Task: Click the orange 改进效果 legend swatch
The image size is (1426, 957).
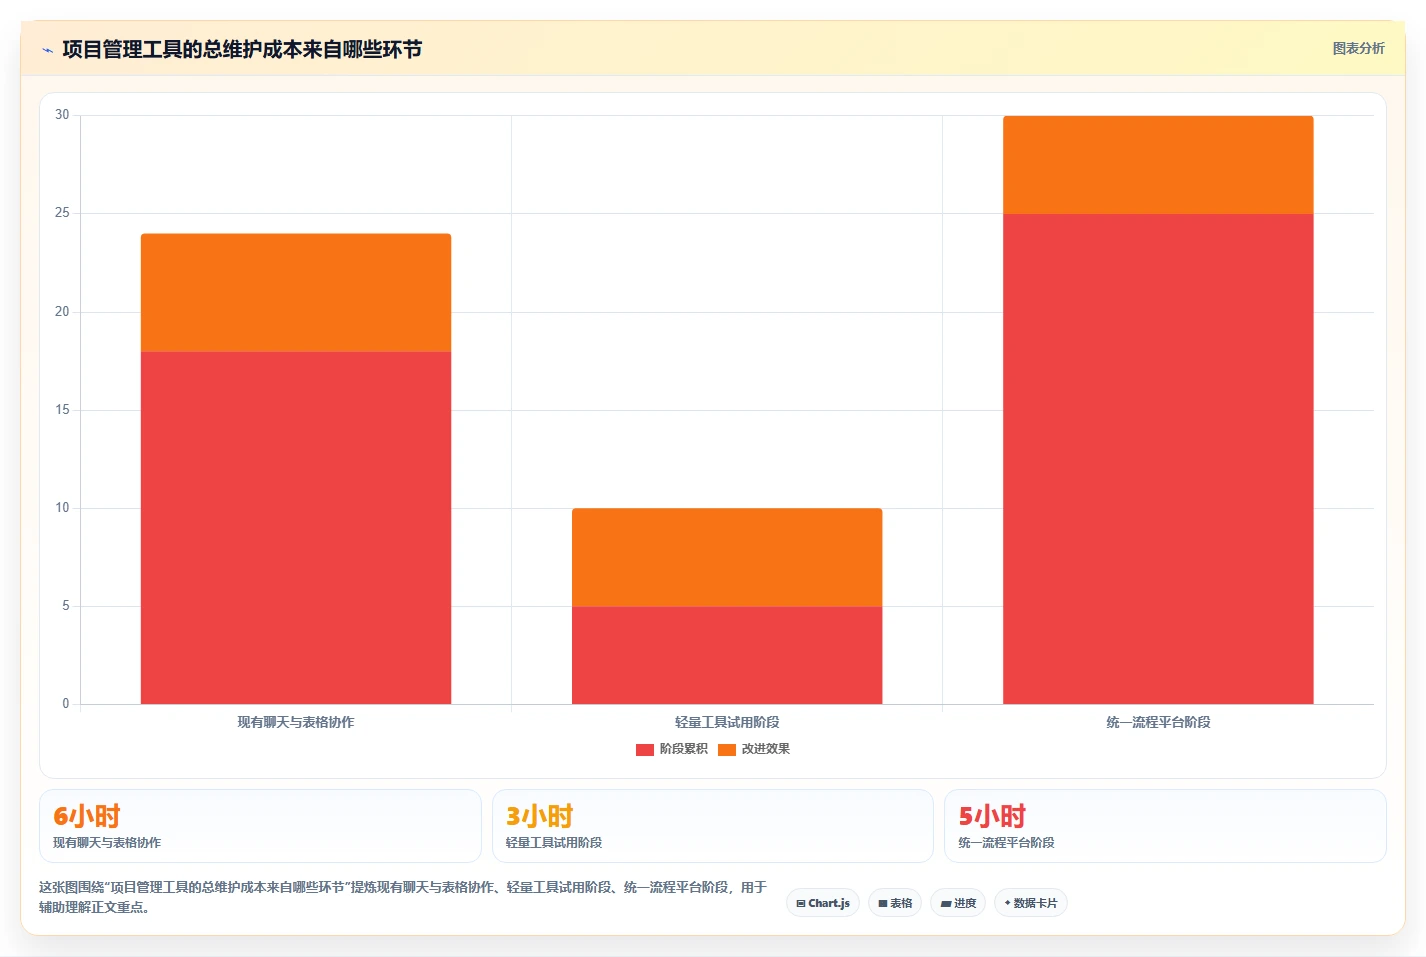Action: (727, 749)
